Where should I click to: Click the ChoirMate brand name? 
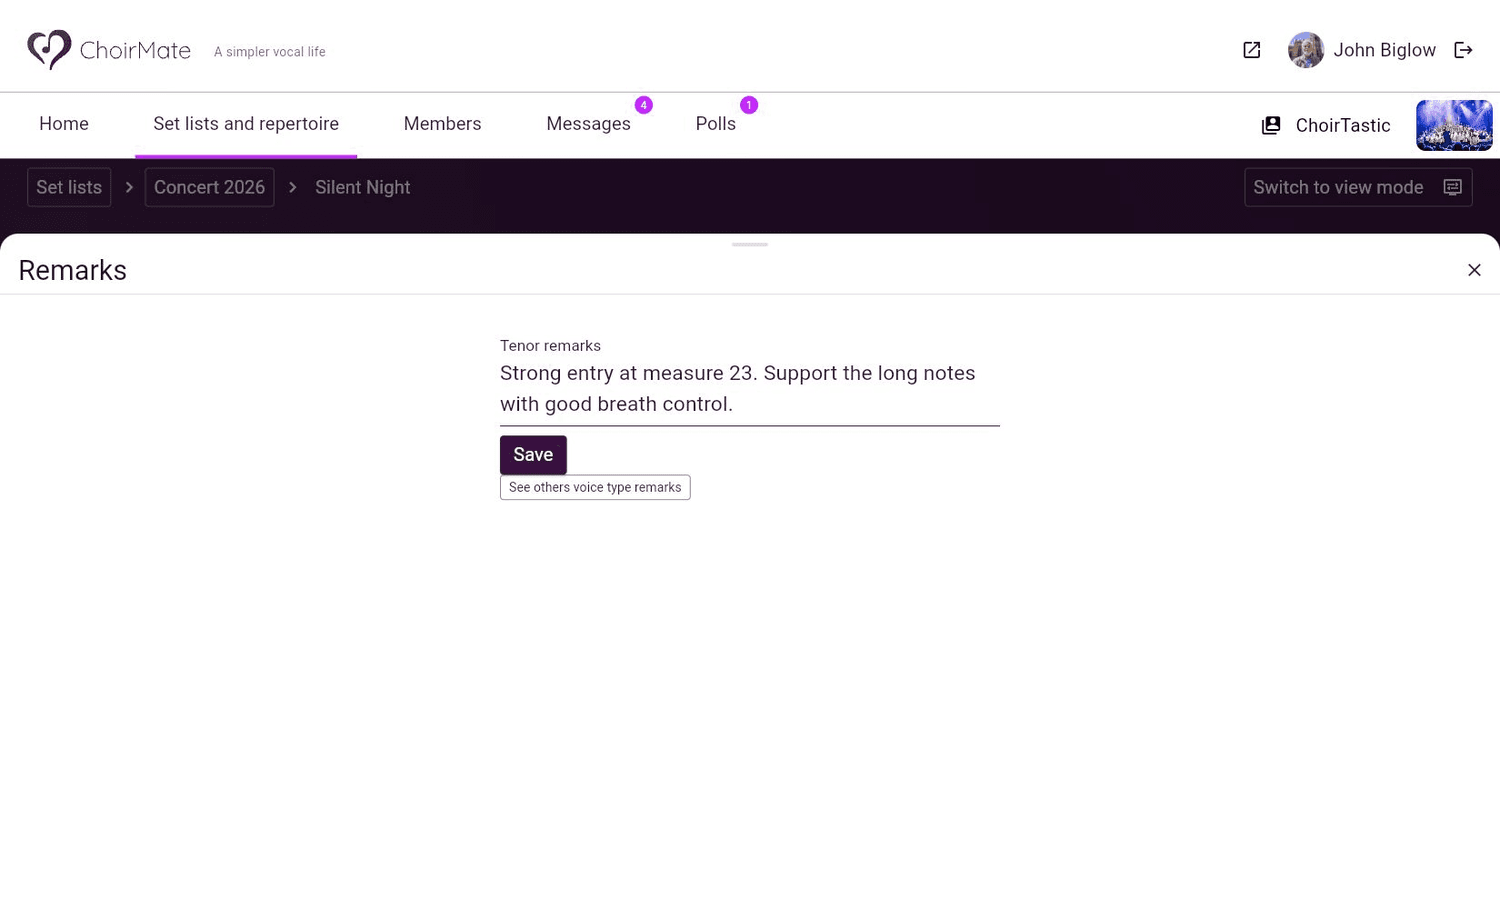click(x=135, y=51)
